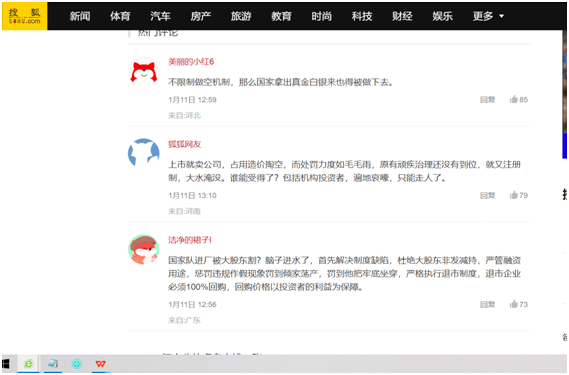Click the timestamp 1月11日 13:10
This screenshot has width=569, height=375.
(192, 195)
